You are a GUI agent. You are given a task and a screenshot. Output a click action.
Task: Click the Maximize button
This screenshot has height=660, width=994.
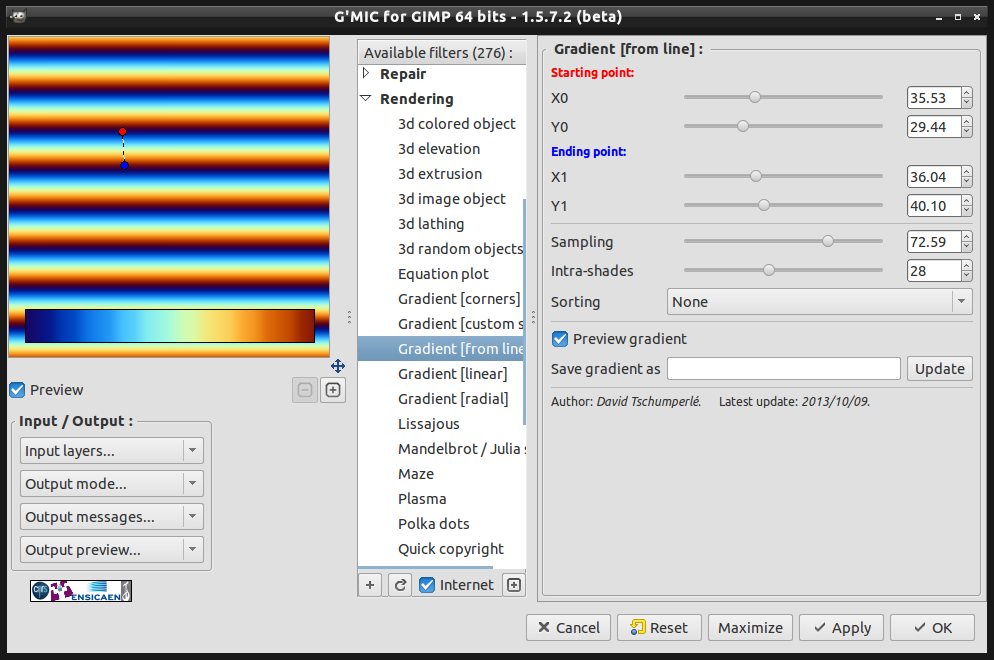[x=751, y=628]
